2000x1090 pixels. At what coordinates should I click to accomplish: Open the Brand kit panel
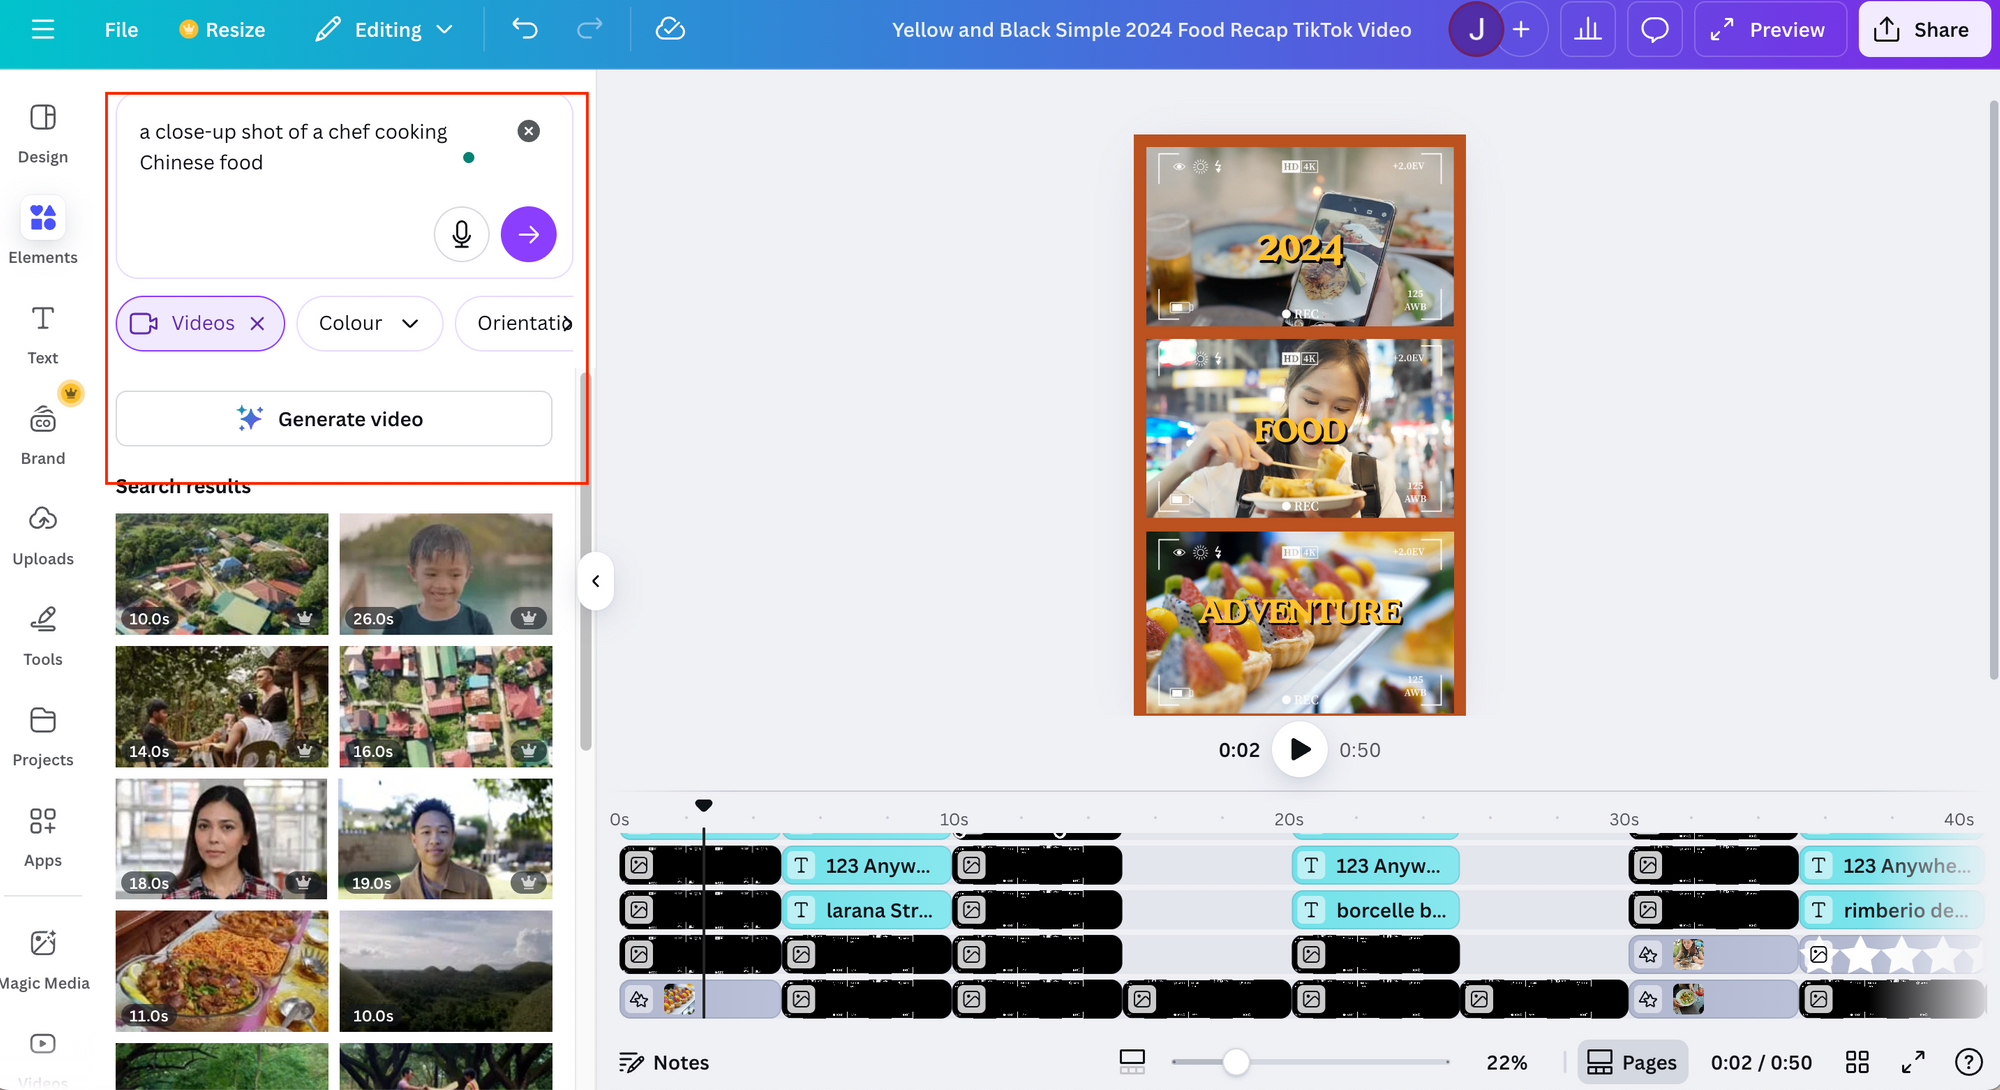43,435
